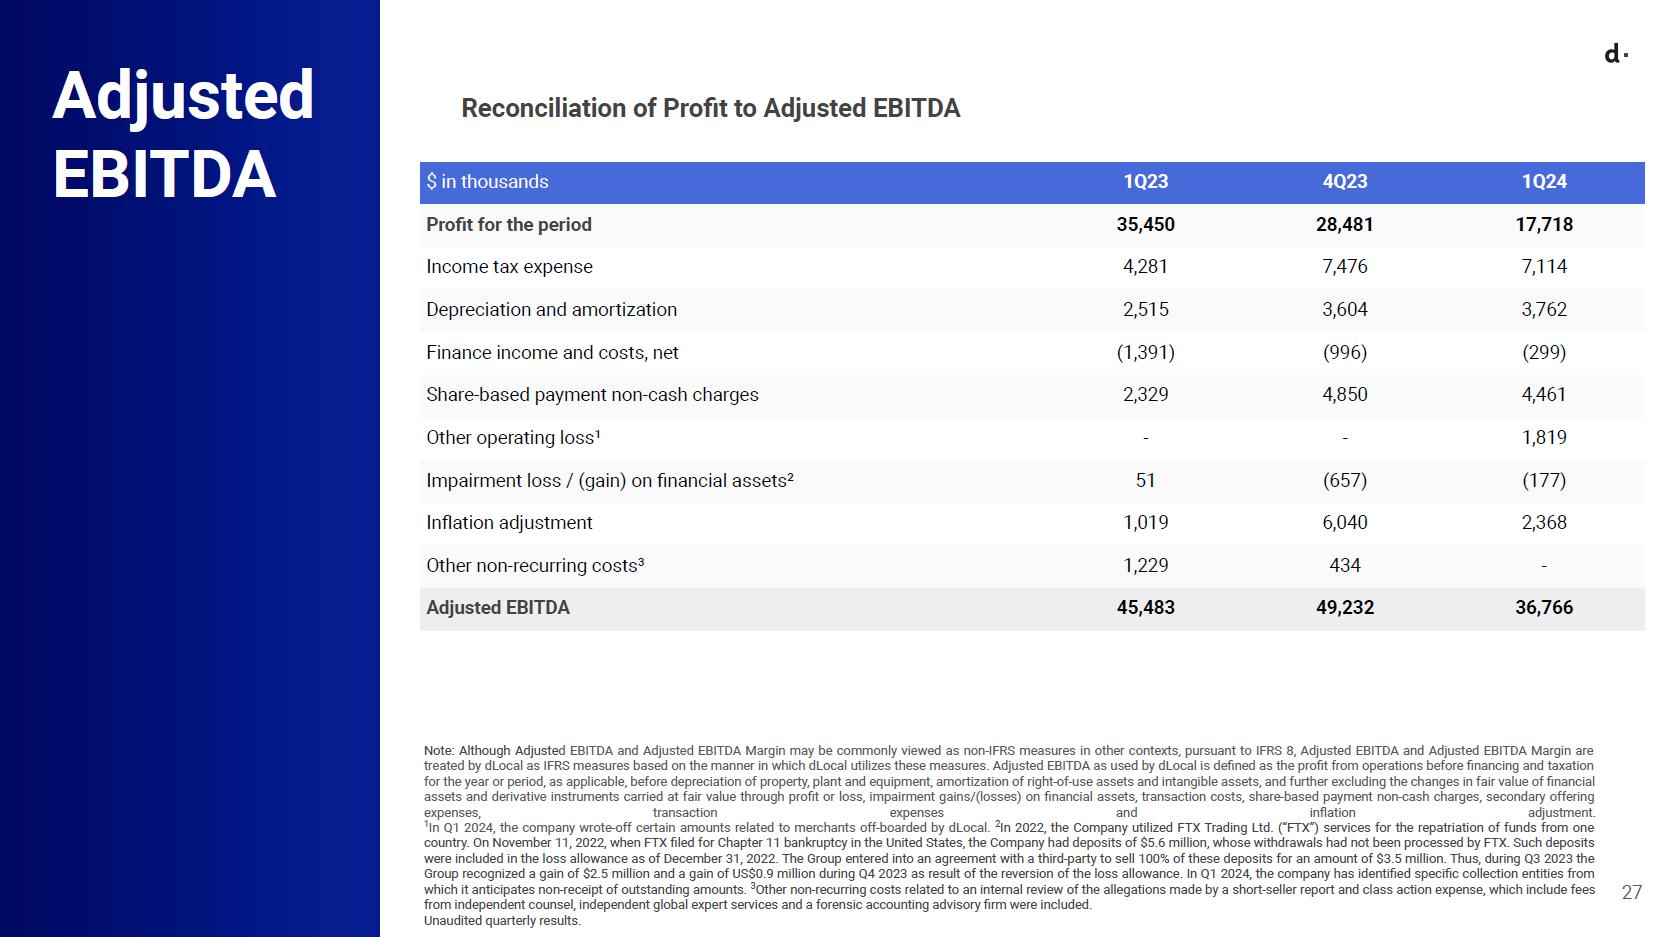Click the Reconciliation of Profit heading
This screenshot has width=1678, height=937.
[x=710, y=108]
